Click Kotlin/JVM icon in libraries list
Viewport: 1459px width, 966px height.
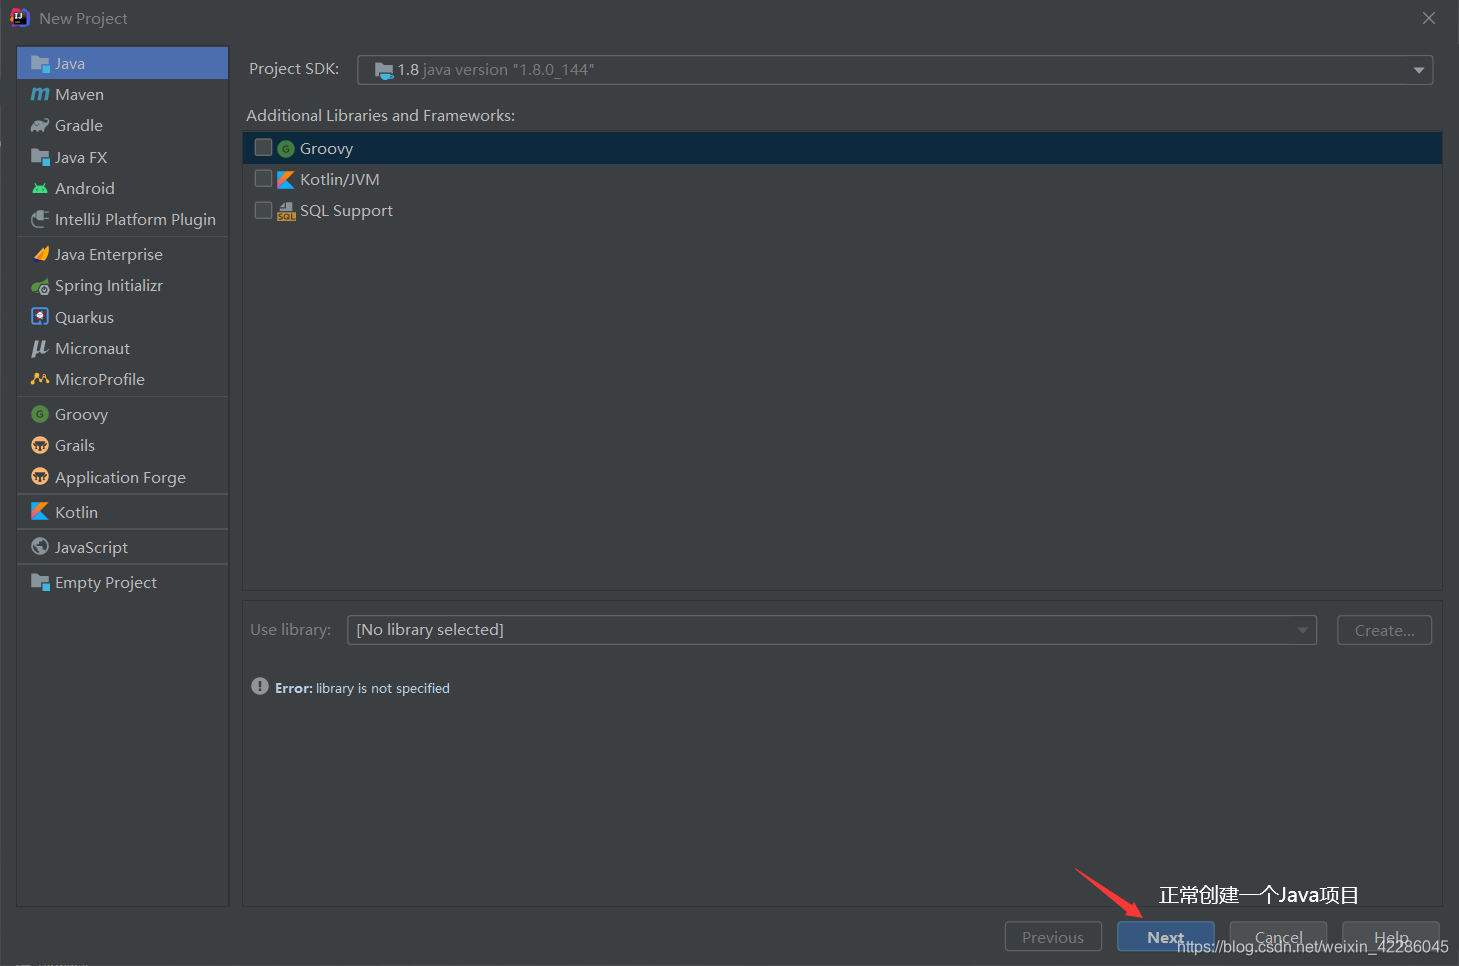[286, 179]
